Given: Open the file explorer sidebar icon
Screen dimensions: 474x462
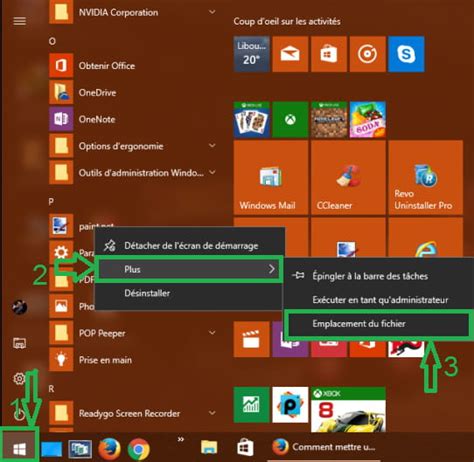Looking at the screenshot, I should click(x=19, y=343).
